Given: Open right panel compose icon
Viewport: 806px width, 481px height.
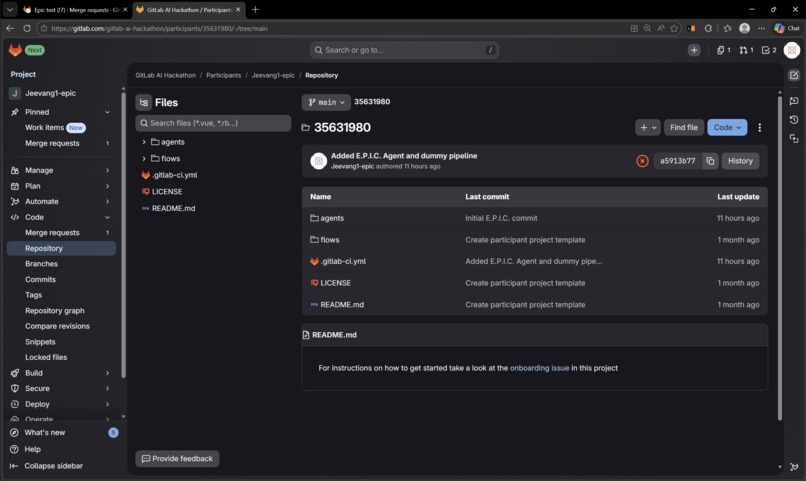Looking at the screenshot, I should coord(794,76).
